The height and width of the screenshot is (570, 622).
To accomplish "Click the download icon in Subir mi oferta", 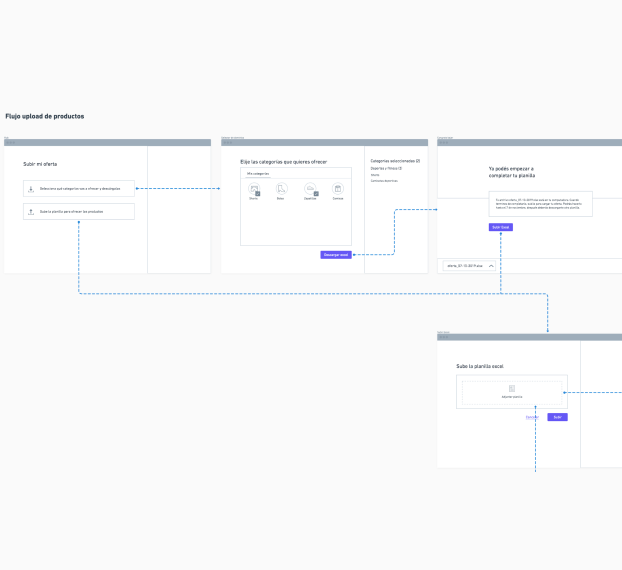I will tap(31, 189).
